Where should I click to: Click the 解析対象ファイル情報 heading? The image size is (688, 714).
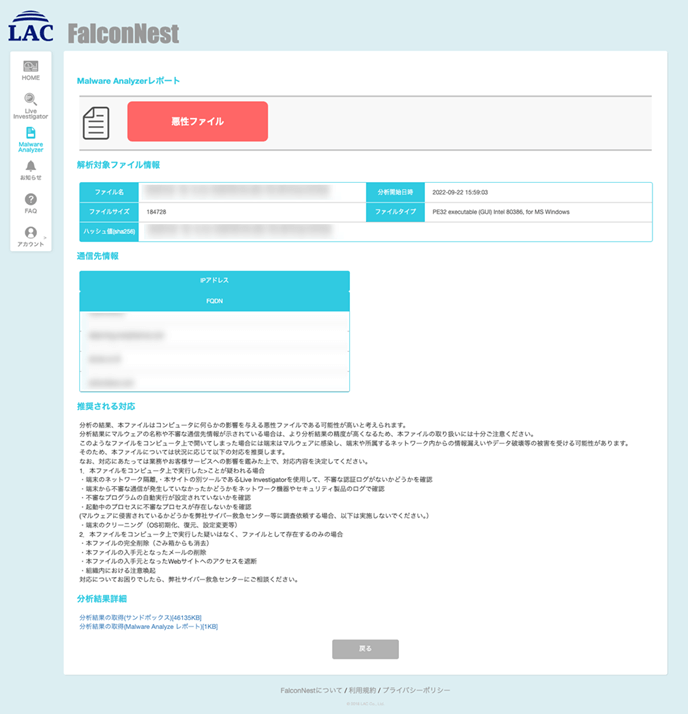[x=118, y=165]
